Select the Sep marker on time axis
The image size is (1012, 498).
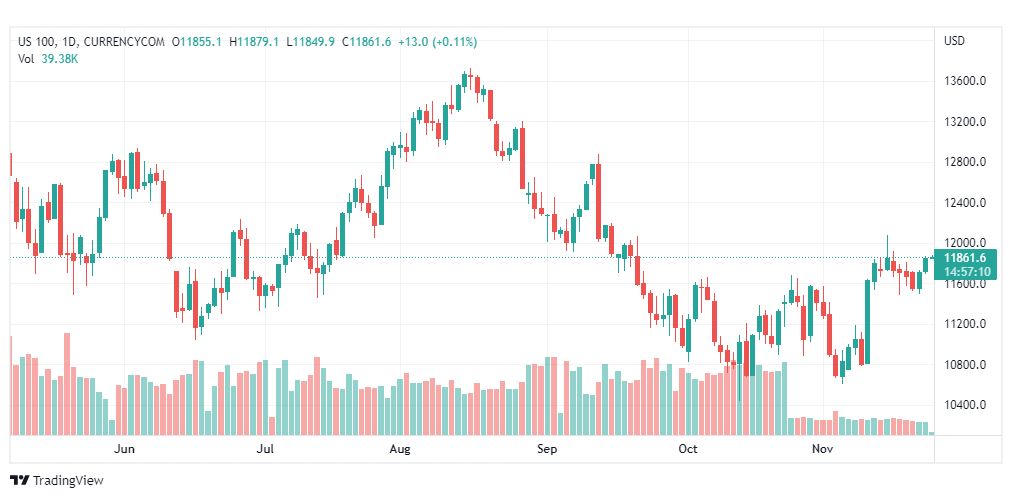[546, 449]
